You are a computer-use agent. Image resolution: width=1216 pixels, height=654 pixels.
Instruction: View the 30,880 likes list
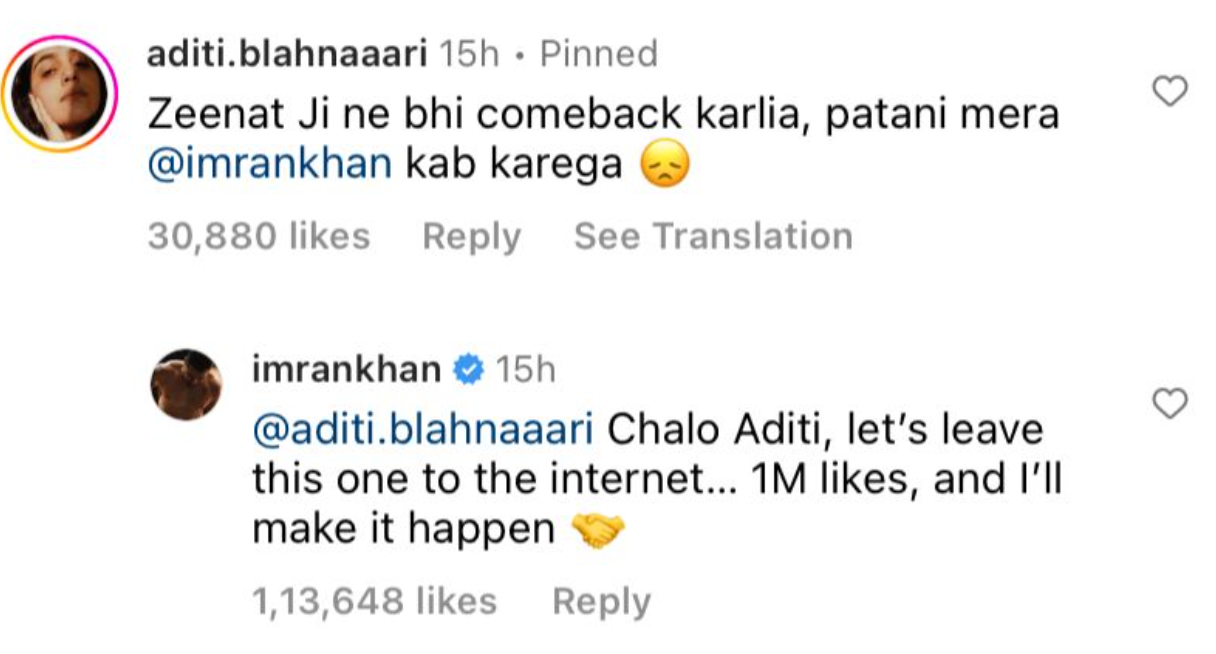(258, 237)
